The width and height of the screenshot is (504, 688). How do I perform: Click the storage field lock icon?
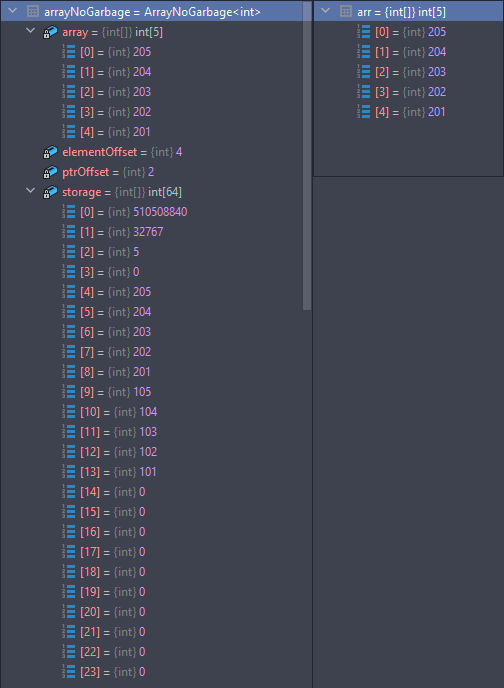click(50, 192)
